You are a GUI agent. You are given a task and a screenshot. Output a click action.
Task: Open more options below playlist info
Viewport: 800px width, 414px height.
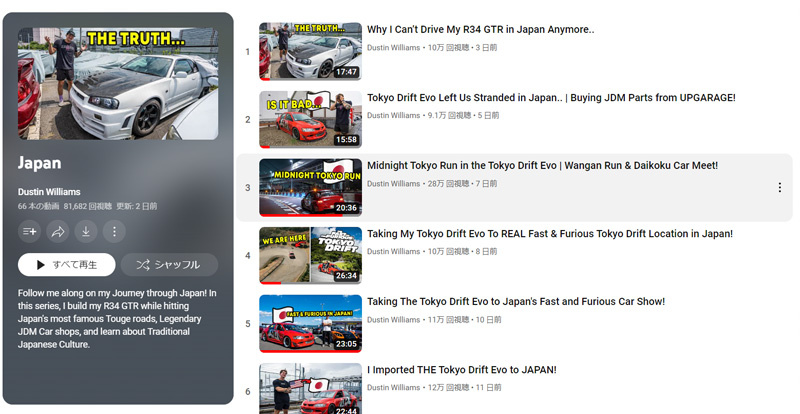click(x=114, y=232)
